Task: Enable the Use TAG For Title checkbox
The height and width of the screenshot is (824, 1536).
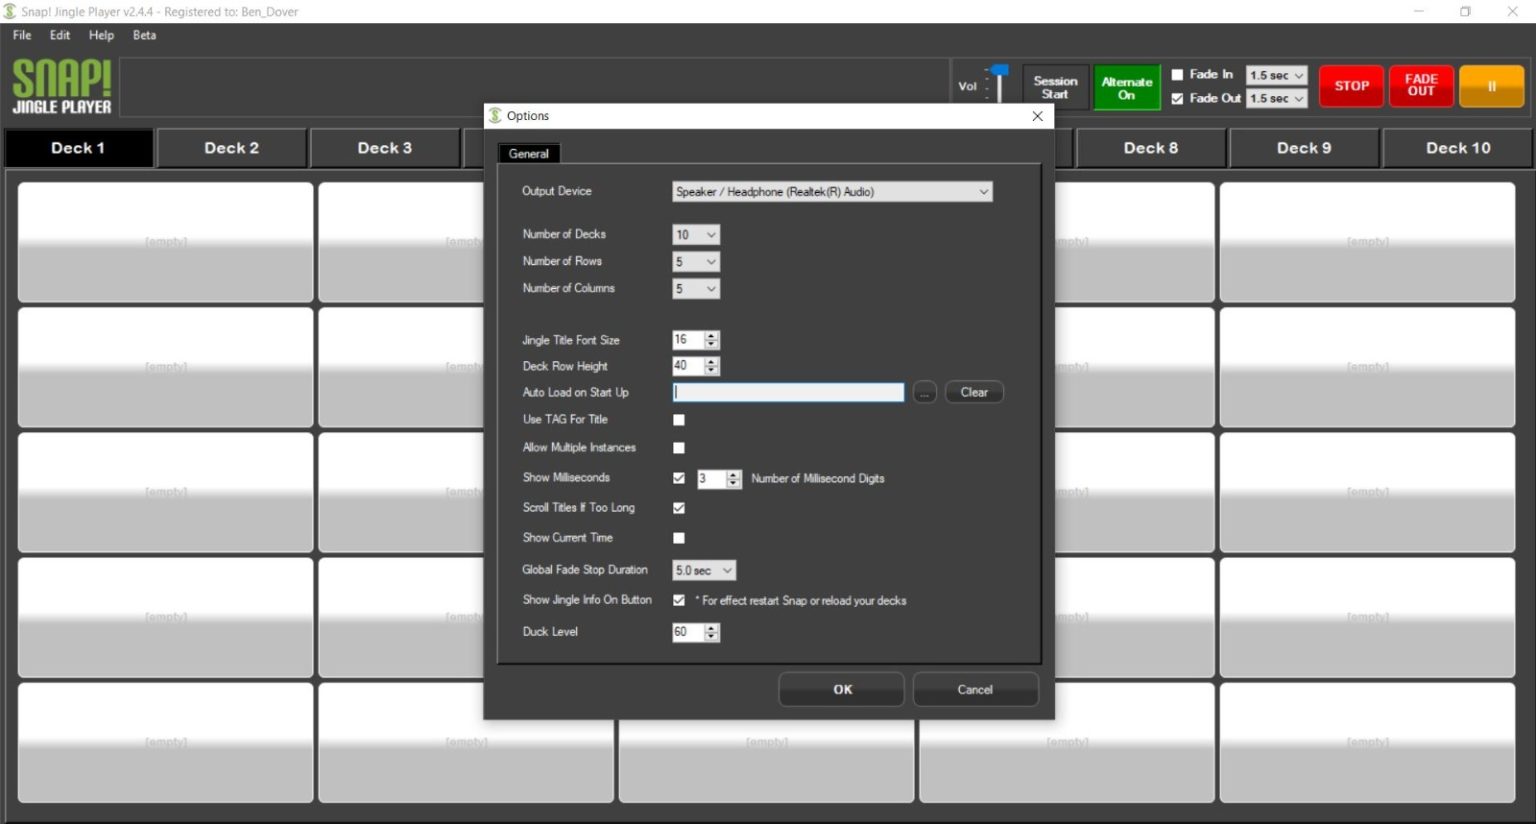Action: 679,420
